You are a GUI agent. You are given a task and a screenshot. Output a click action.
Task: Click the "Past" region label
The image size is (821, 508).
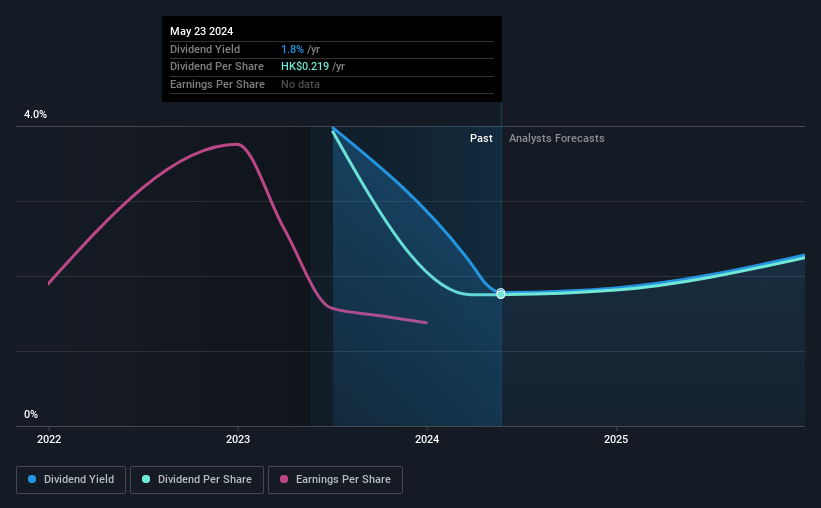(481, 139)
